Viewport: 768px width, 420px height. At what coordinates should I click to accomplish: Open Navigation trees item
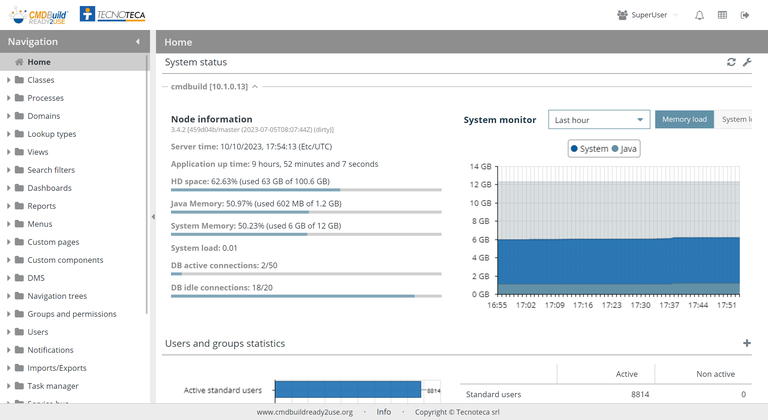57,296
